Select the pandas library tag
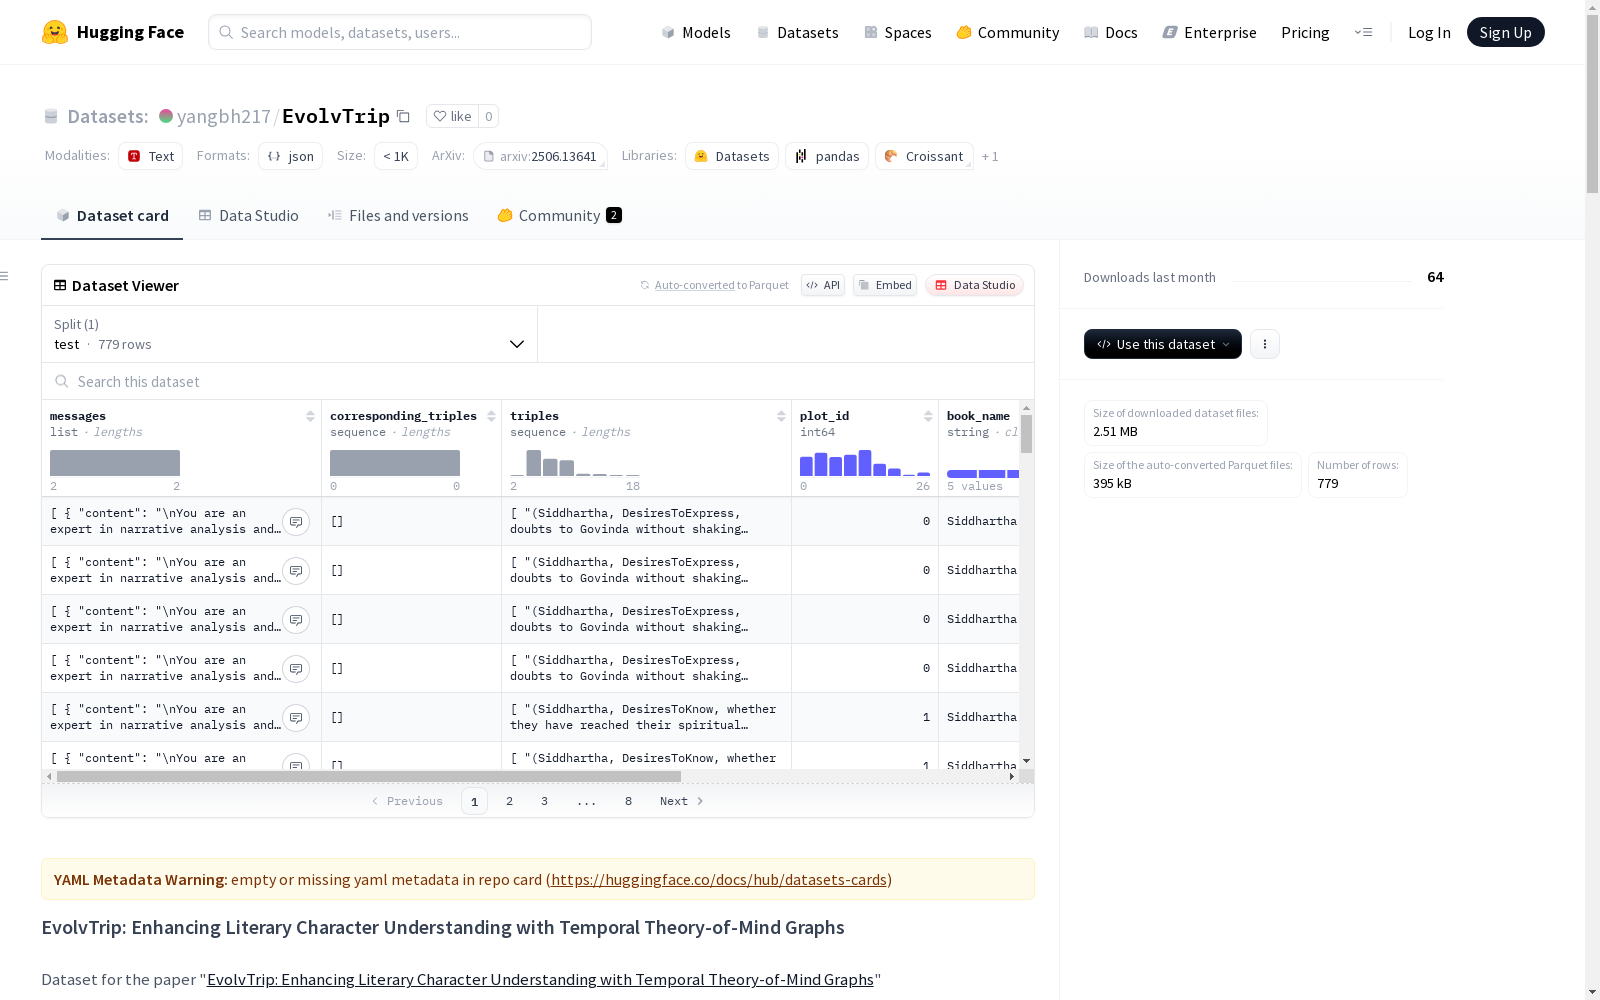The image size is (1600, 1000). click(x=827, y=156)
